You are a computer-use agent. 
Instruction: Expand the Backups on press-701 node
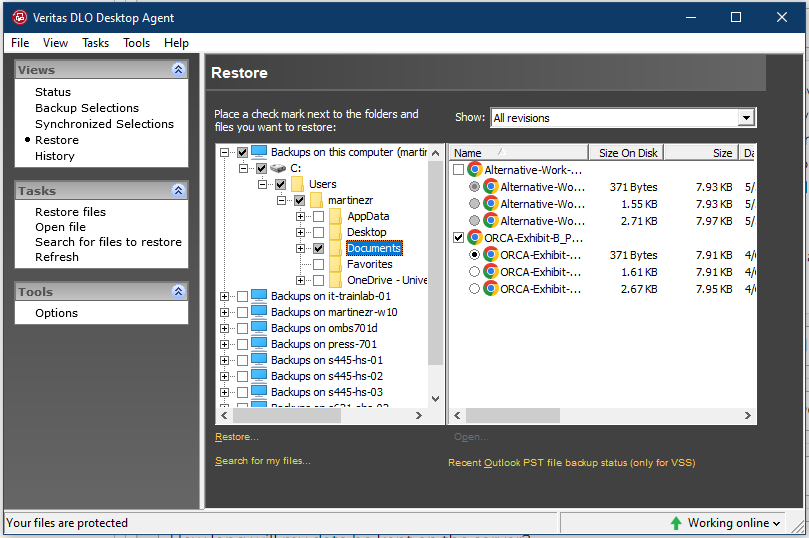point(224,344)
